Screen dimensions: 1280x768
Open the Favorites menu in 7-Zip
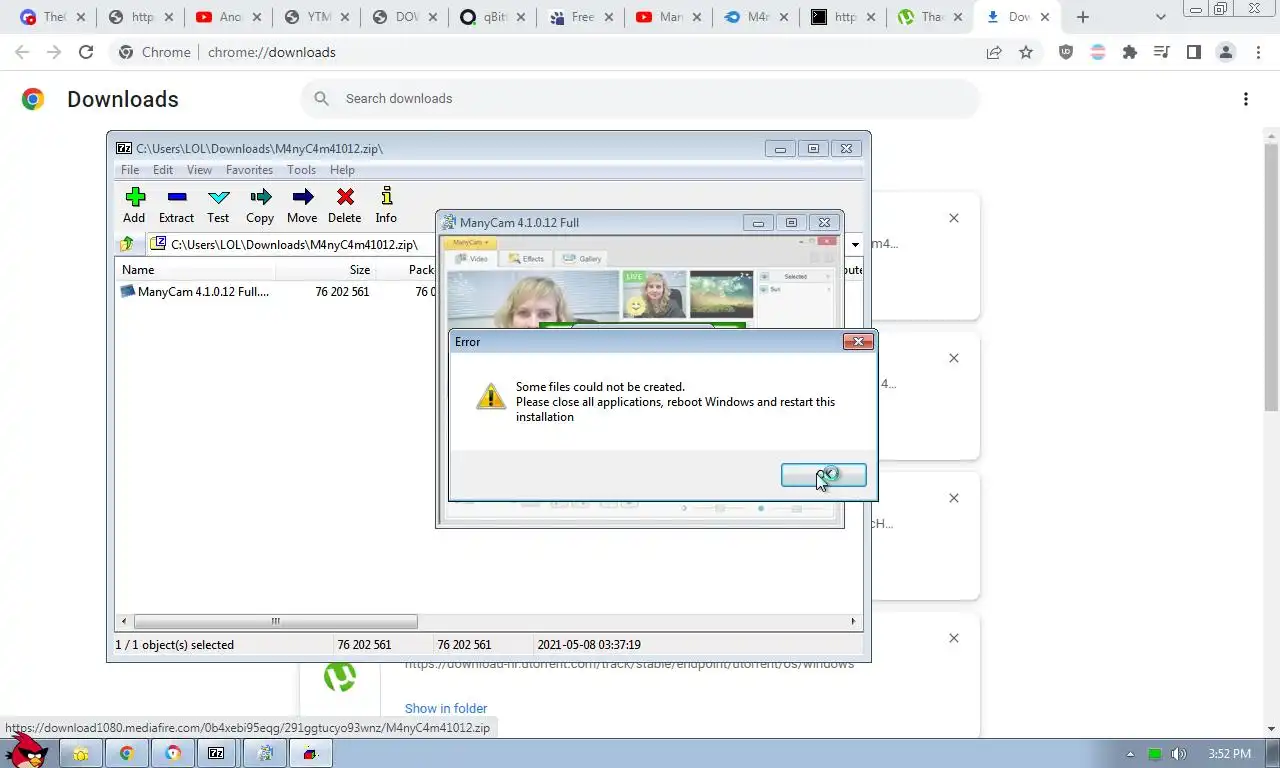point(249,170)
